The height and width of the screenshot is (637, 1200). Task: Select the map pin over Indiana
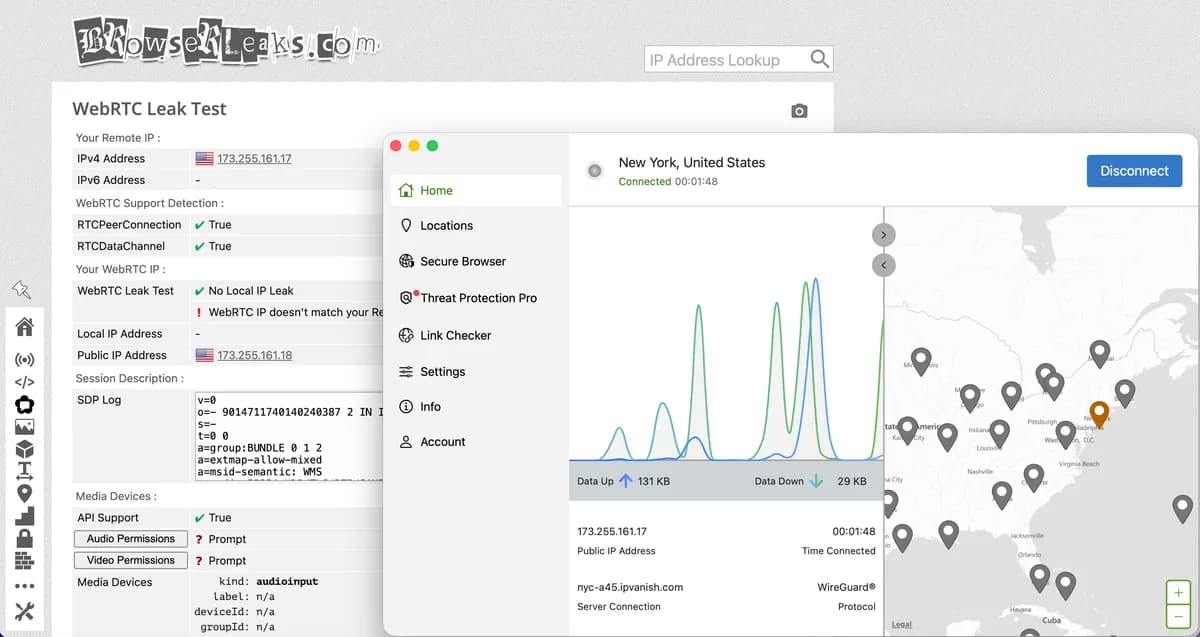coord(999,433)
